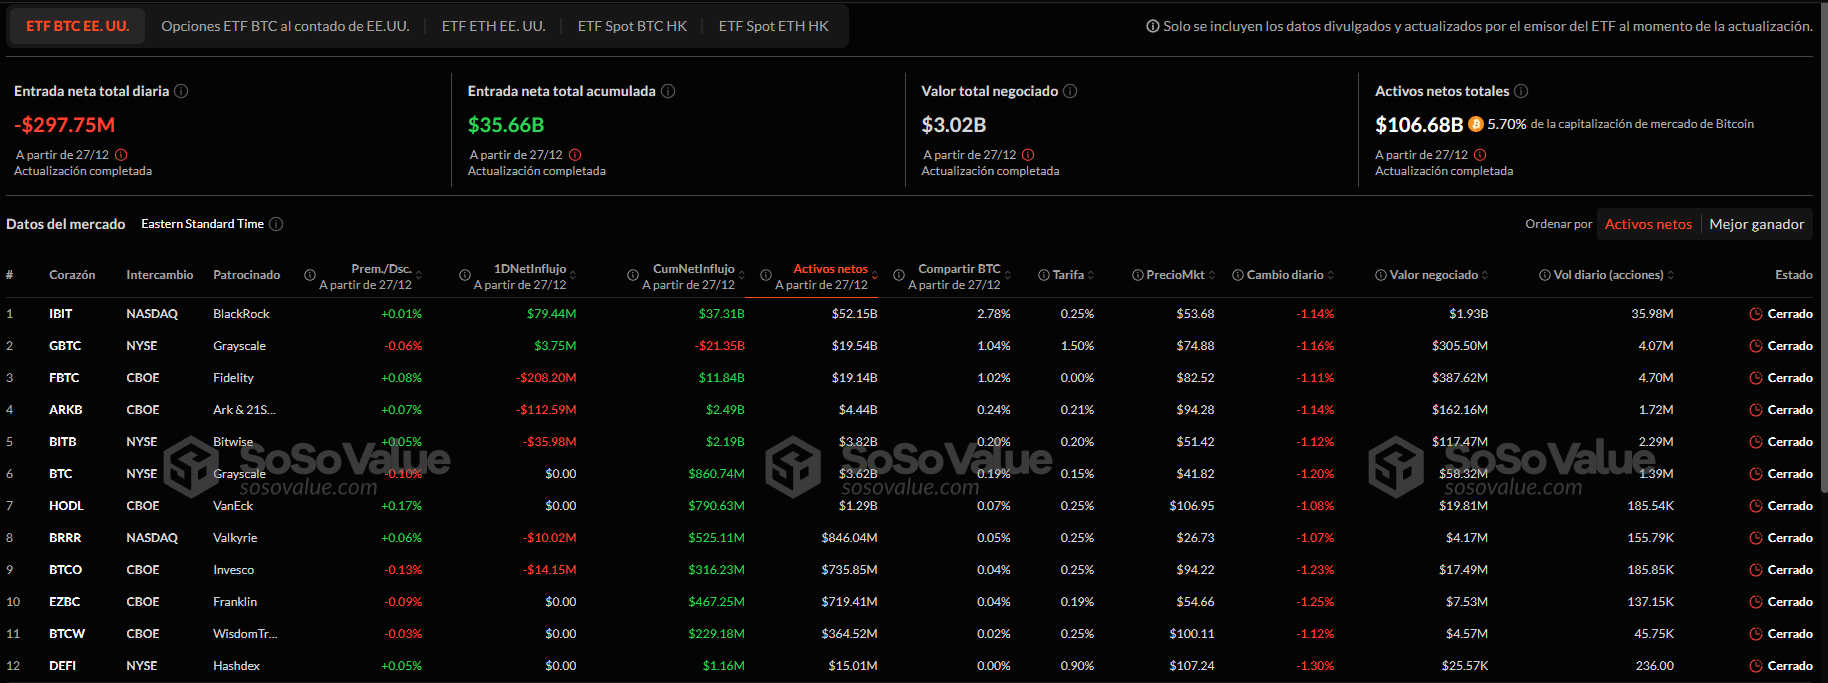The image size is (1828, 683).
Task: Click info icon in top disclaimer note
Action: pyautogui.click(x=1153, y=26)
